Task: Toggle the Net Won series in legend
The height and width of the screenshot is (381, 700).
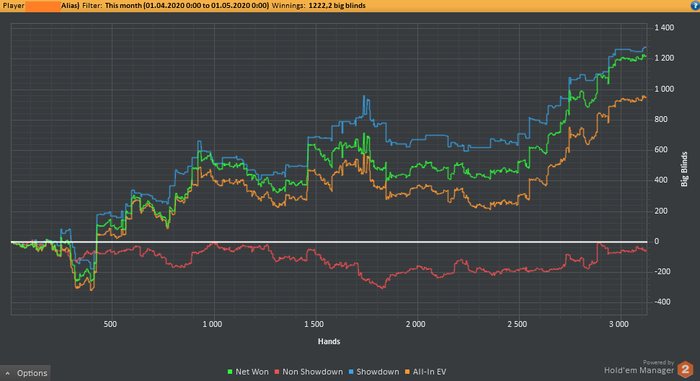Action: coord(248,372)
